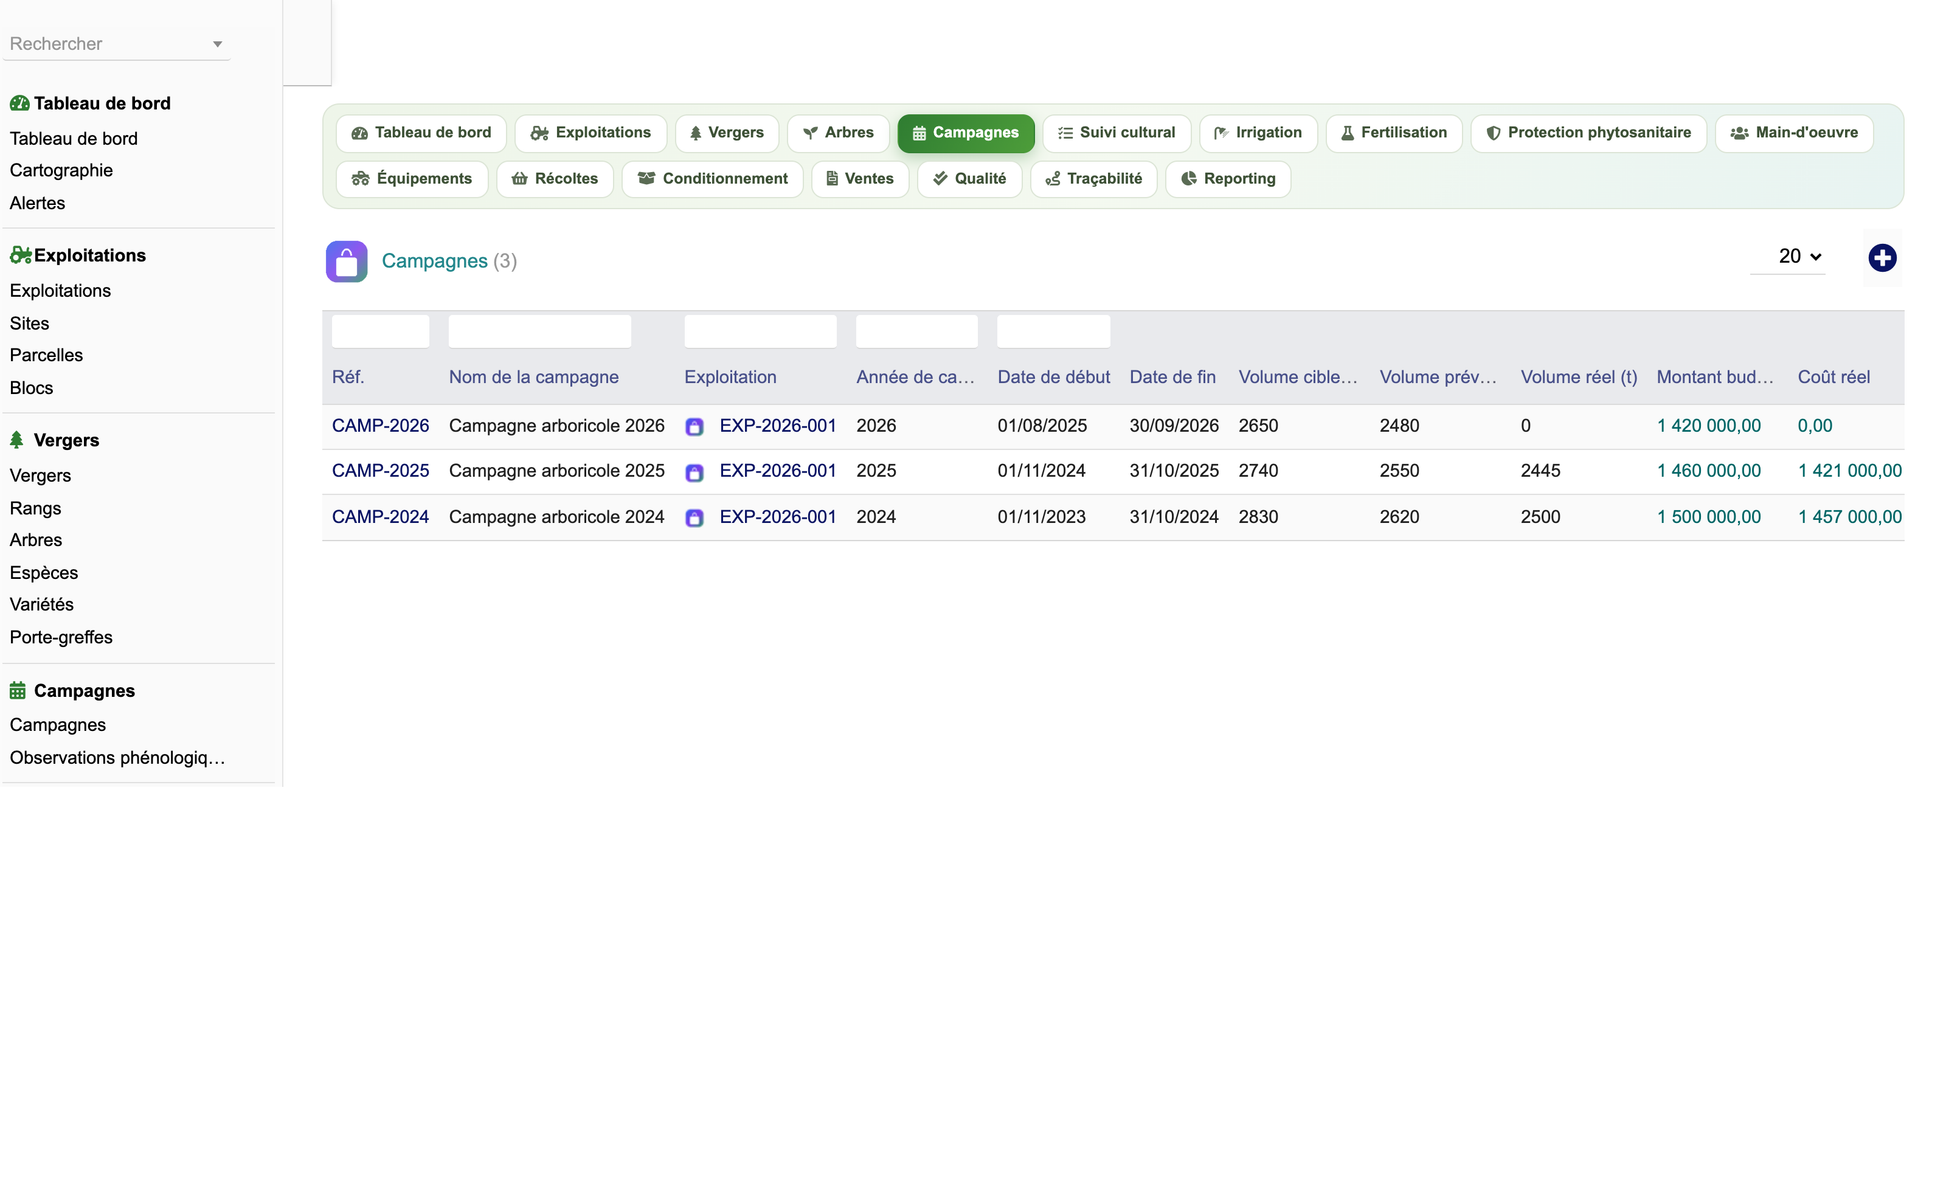Open EXP-2026-001 link in CAMP-2024 row
Viewport: 1946px width, 1204px height.
[778, 517]
